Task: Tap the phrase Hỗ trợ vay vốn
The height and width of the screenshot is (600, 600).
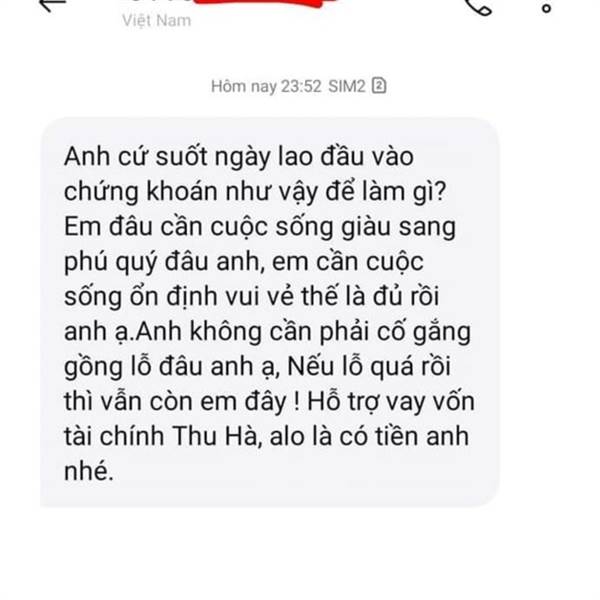Action: coord(391,401)
